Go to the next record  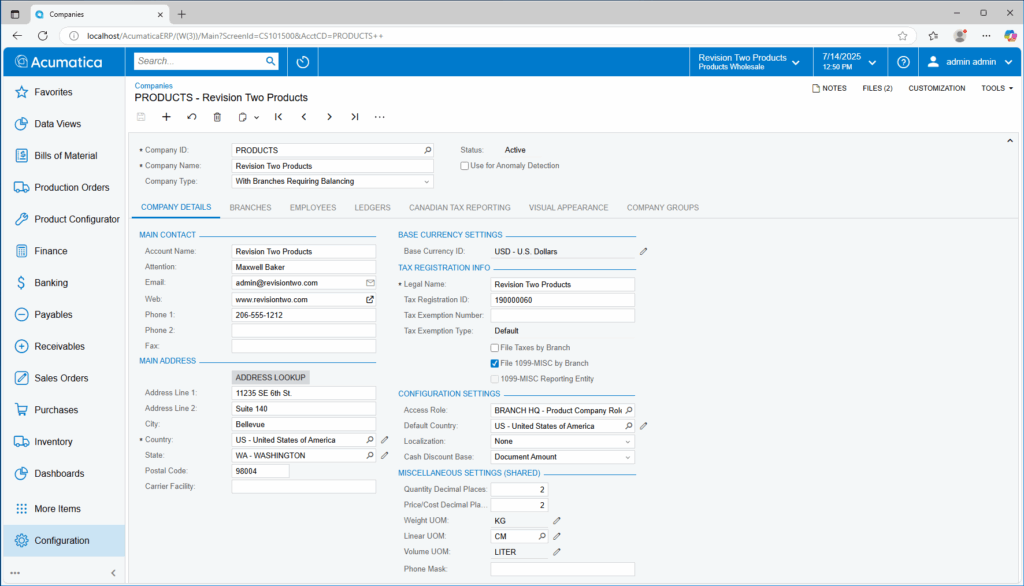pyautogui.click(x=329, y=117)
